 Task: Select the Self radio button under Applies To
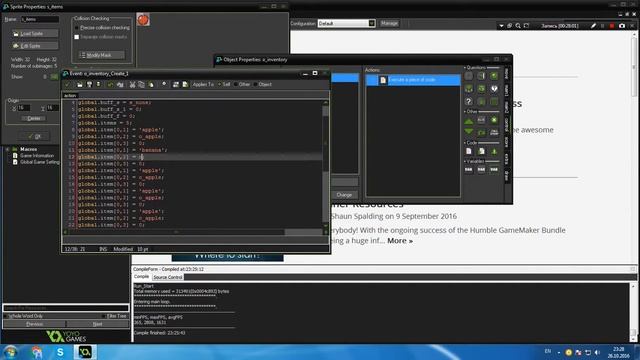point(219,84)
